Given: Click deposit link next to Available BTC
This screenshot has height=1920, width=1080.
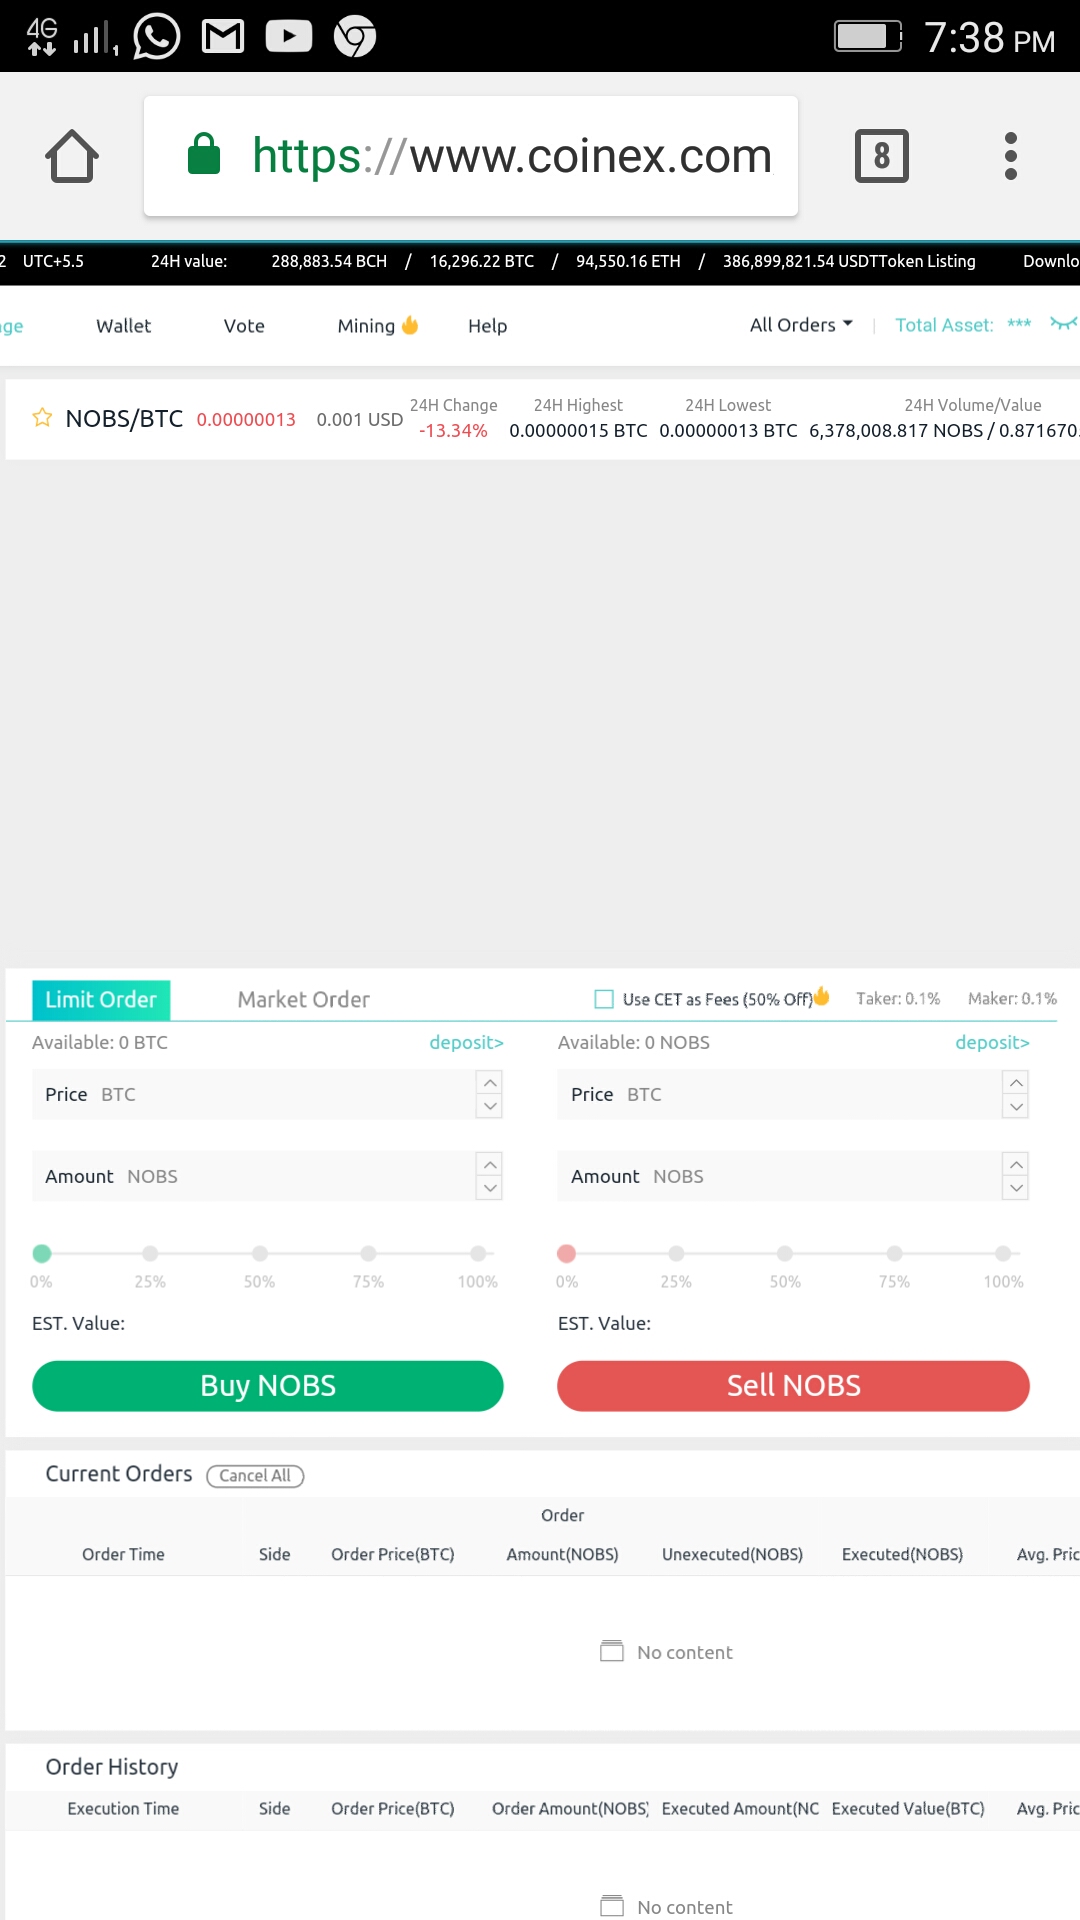Looking at the screenshot, I should pyautogui.click(x=466, y=1042).
